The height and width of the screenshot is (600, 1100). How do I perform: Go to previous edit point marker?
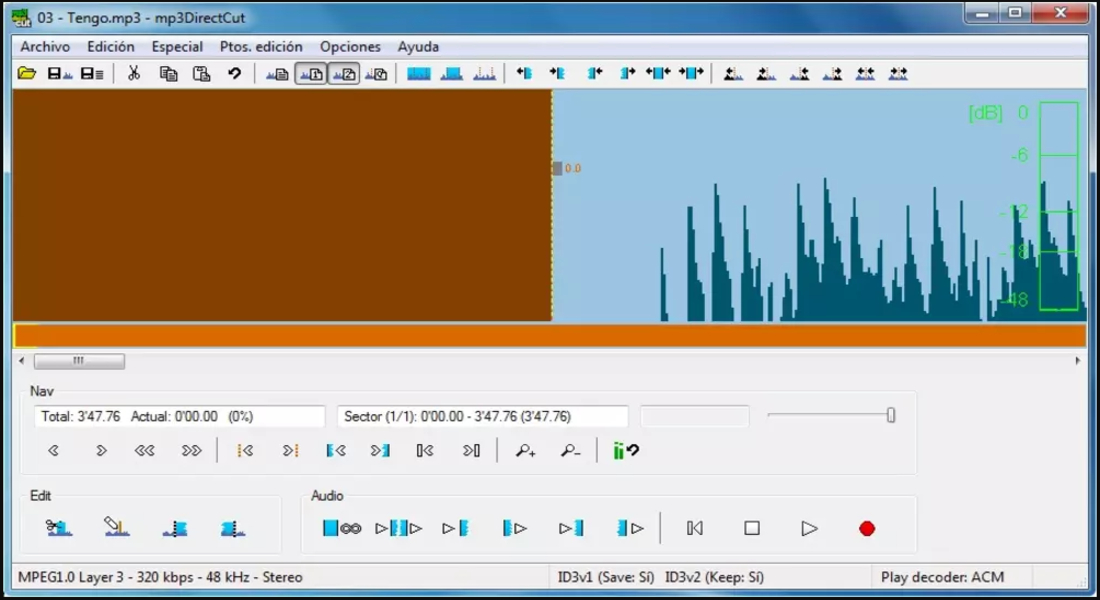coord(245,451)
